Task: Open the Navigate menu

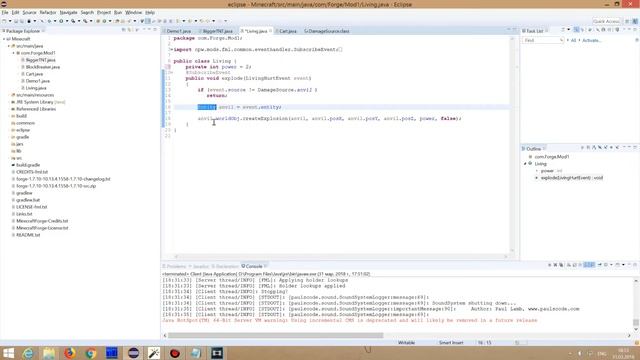Action: tap(68, 13)
